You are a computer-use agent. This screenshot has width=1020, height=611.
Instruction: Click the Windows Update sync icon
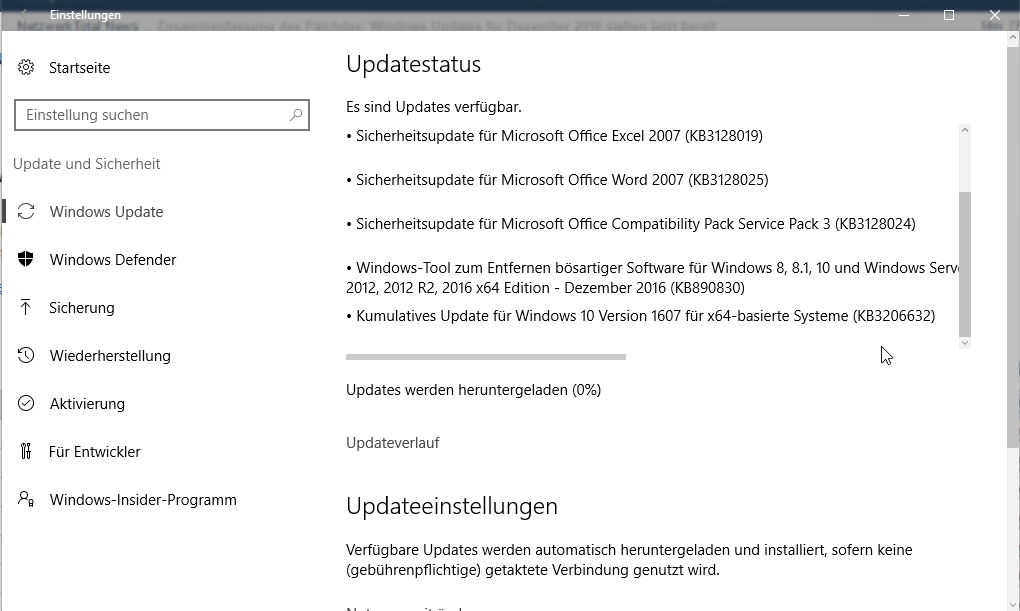(x=27, y=212)
